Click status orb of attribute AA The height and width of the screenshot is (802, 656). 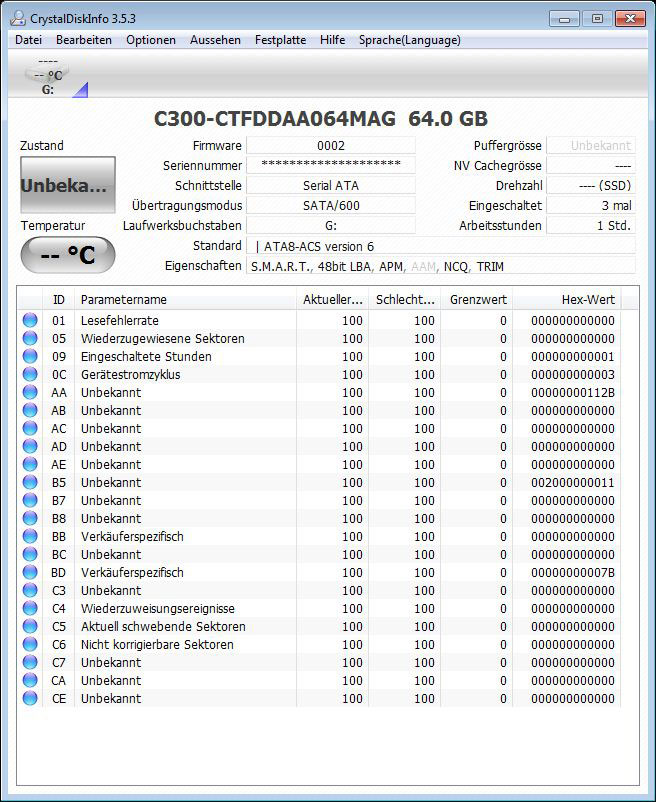pyautogui.click(x=30, y=392)
